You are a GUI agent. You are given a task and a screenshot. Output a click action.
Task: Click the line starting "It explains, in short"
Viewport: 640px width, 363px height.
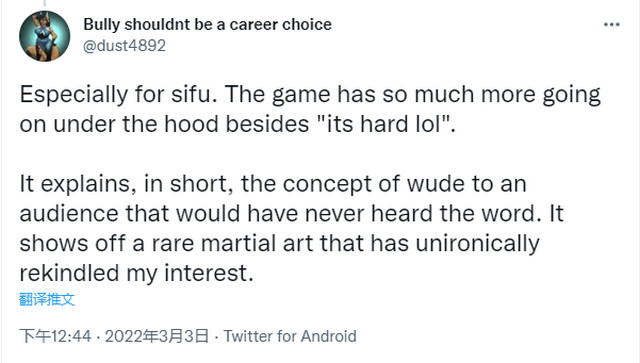tap(273, 184)
